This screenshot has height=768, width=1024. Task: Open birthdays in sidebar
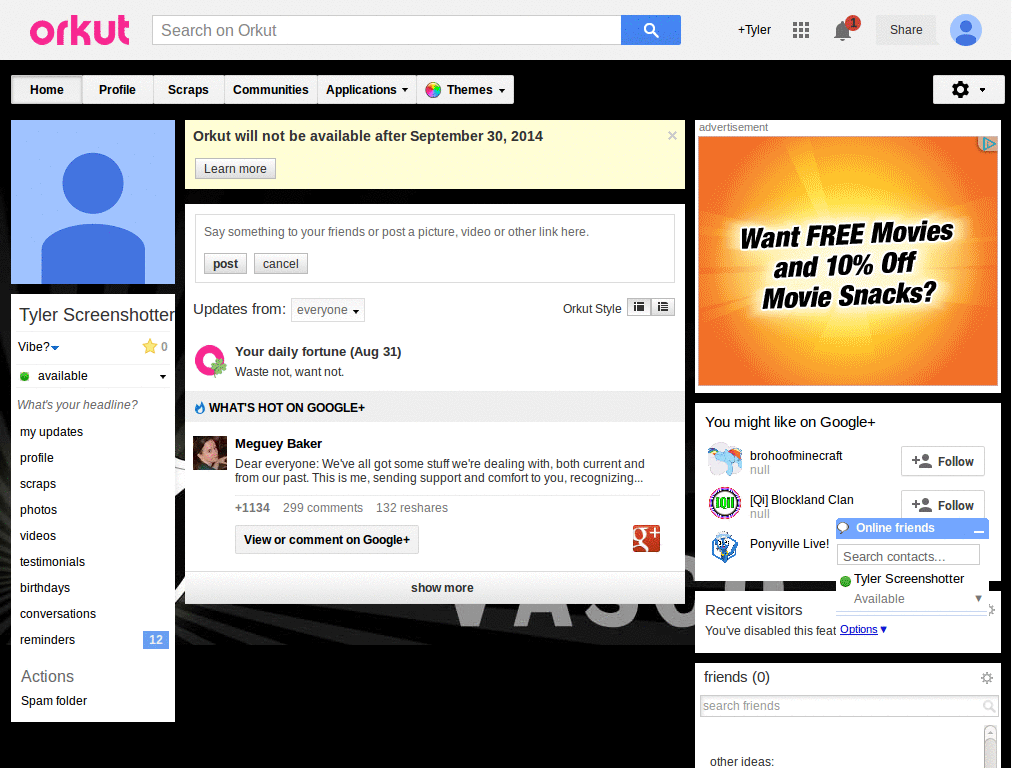[x=45, y=588]
